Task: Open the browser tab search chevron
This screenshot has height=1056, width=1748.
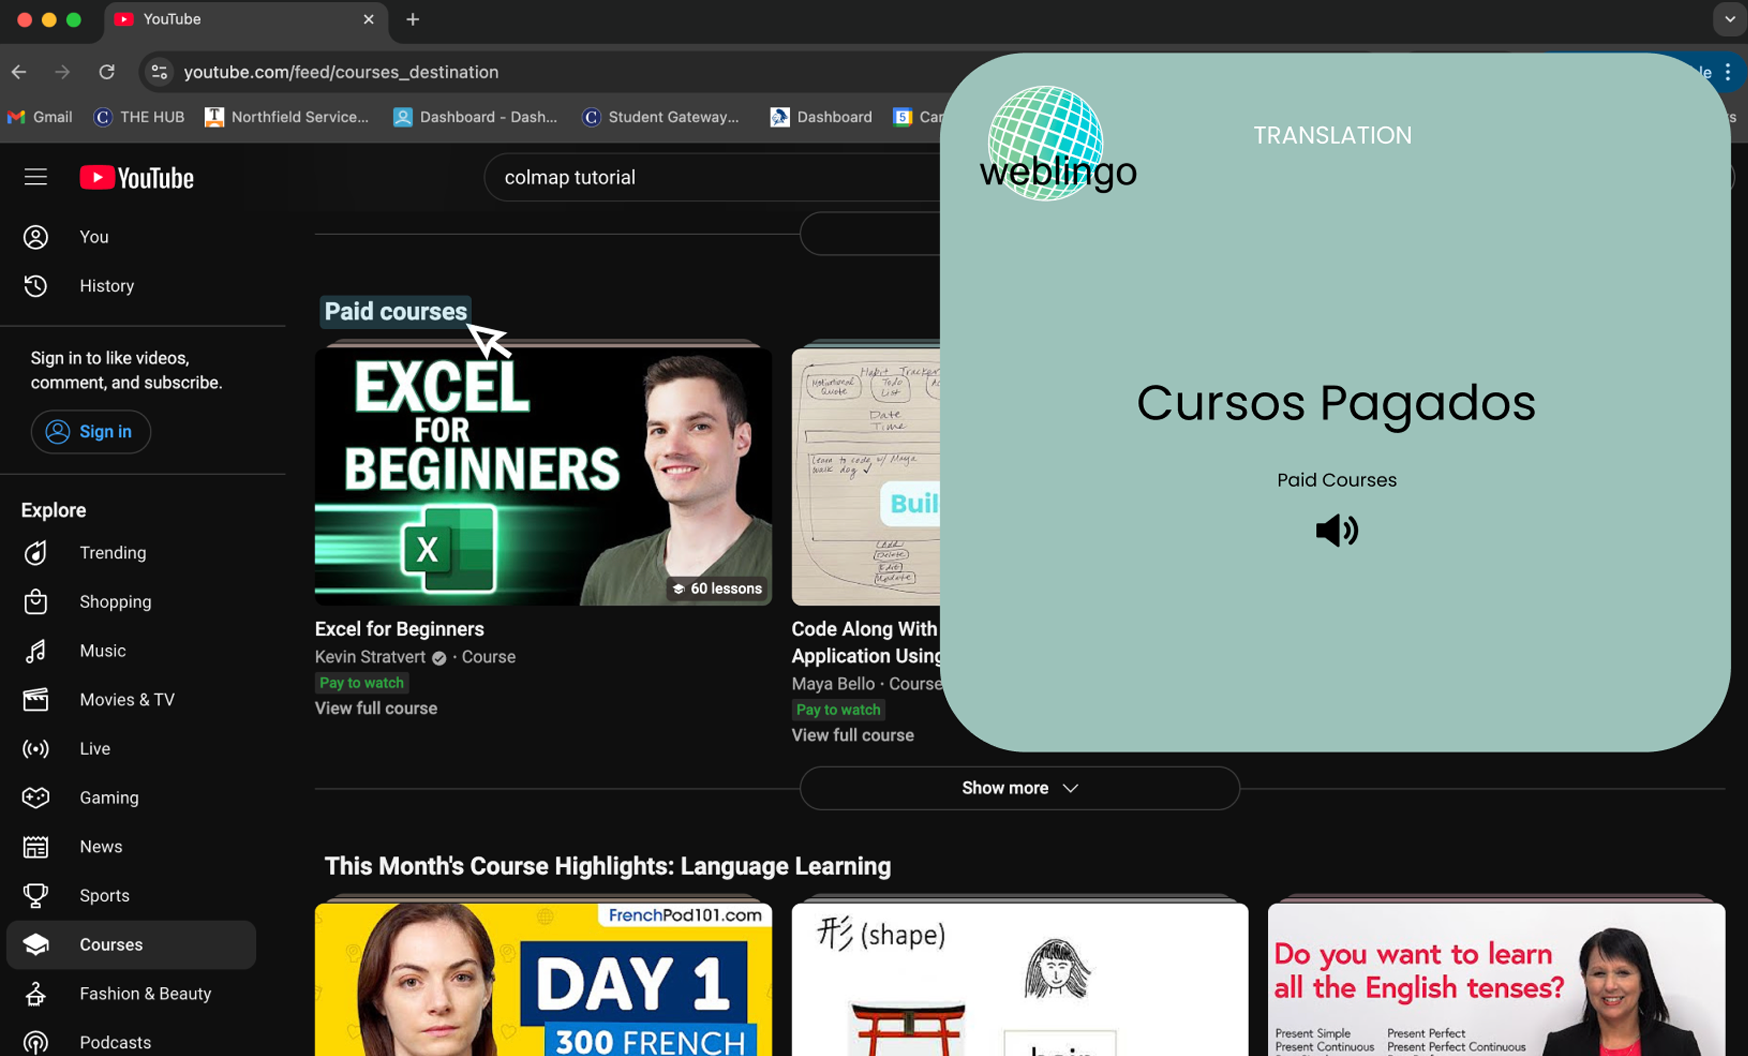Action: 1729,19
